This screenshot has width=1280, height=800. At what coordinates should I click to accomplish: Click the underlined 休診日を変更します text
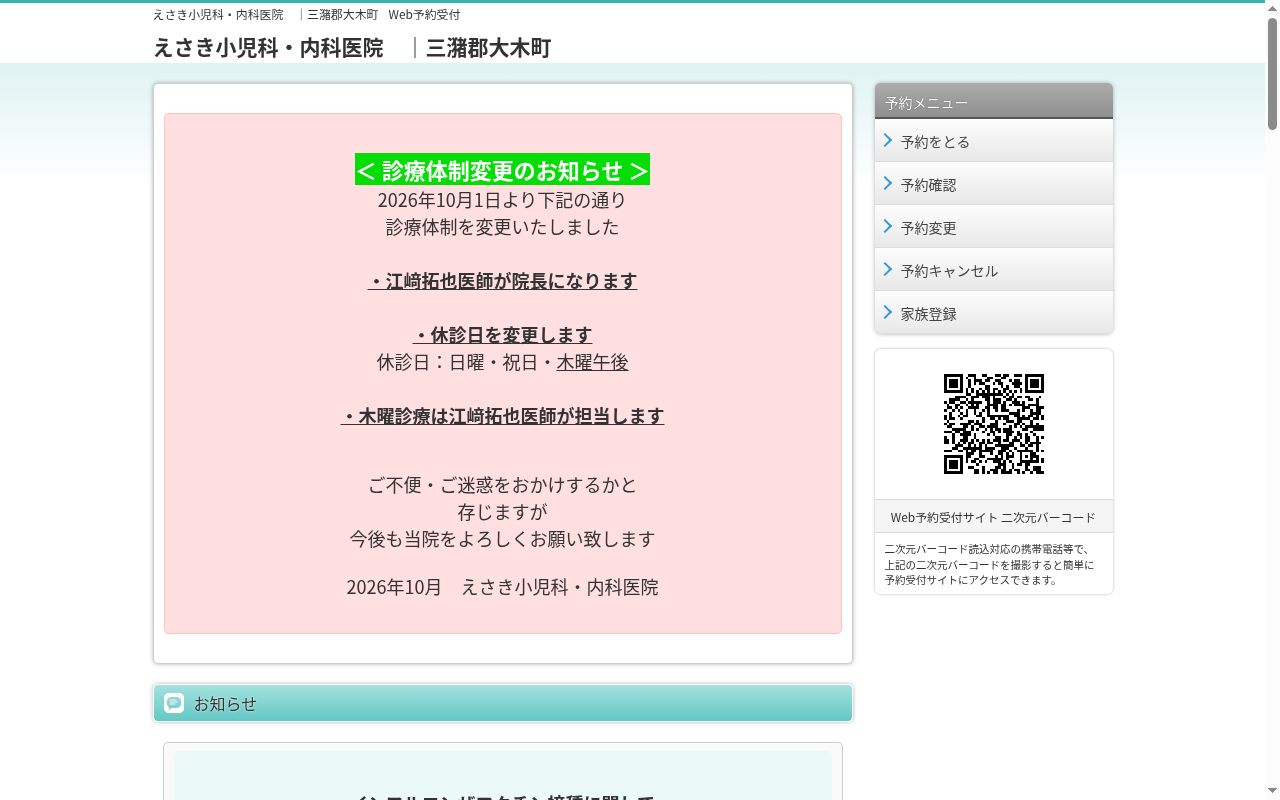(502, 335)
